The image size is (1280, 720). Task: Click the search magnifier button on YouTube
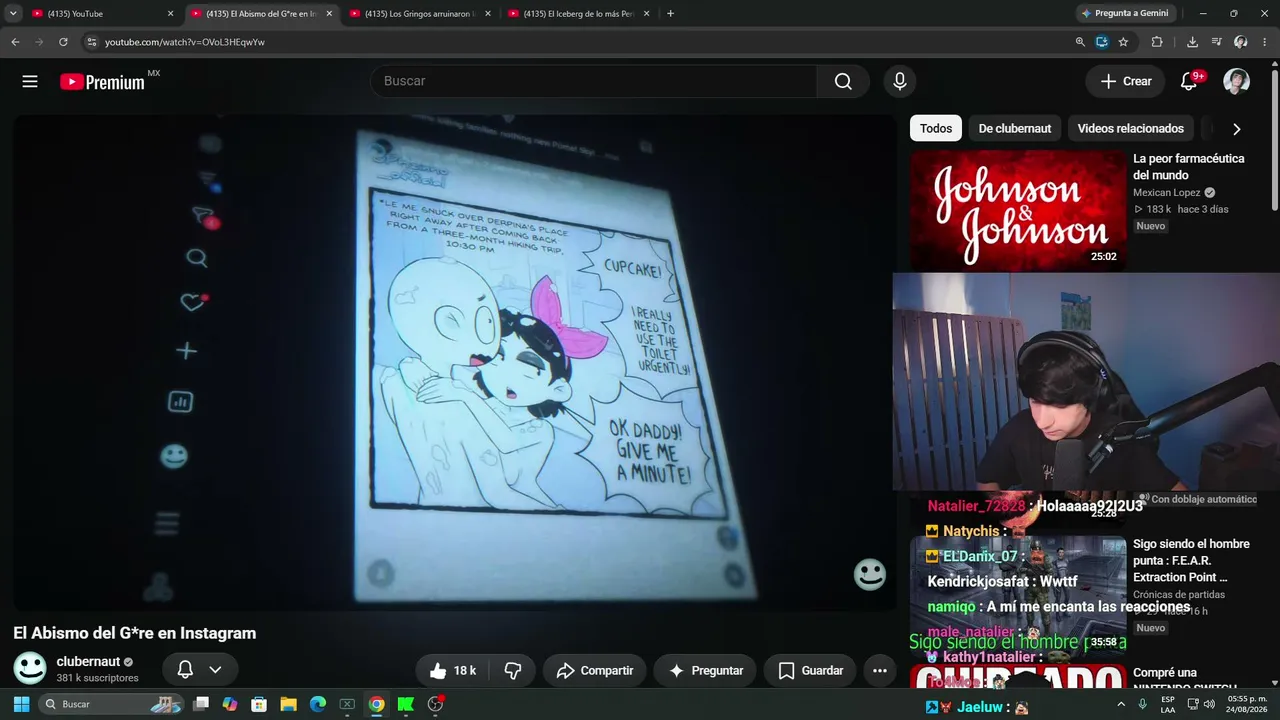(843, 82)
